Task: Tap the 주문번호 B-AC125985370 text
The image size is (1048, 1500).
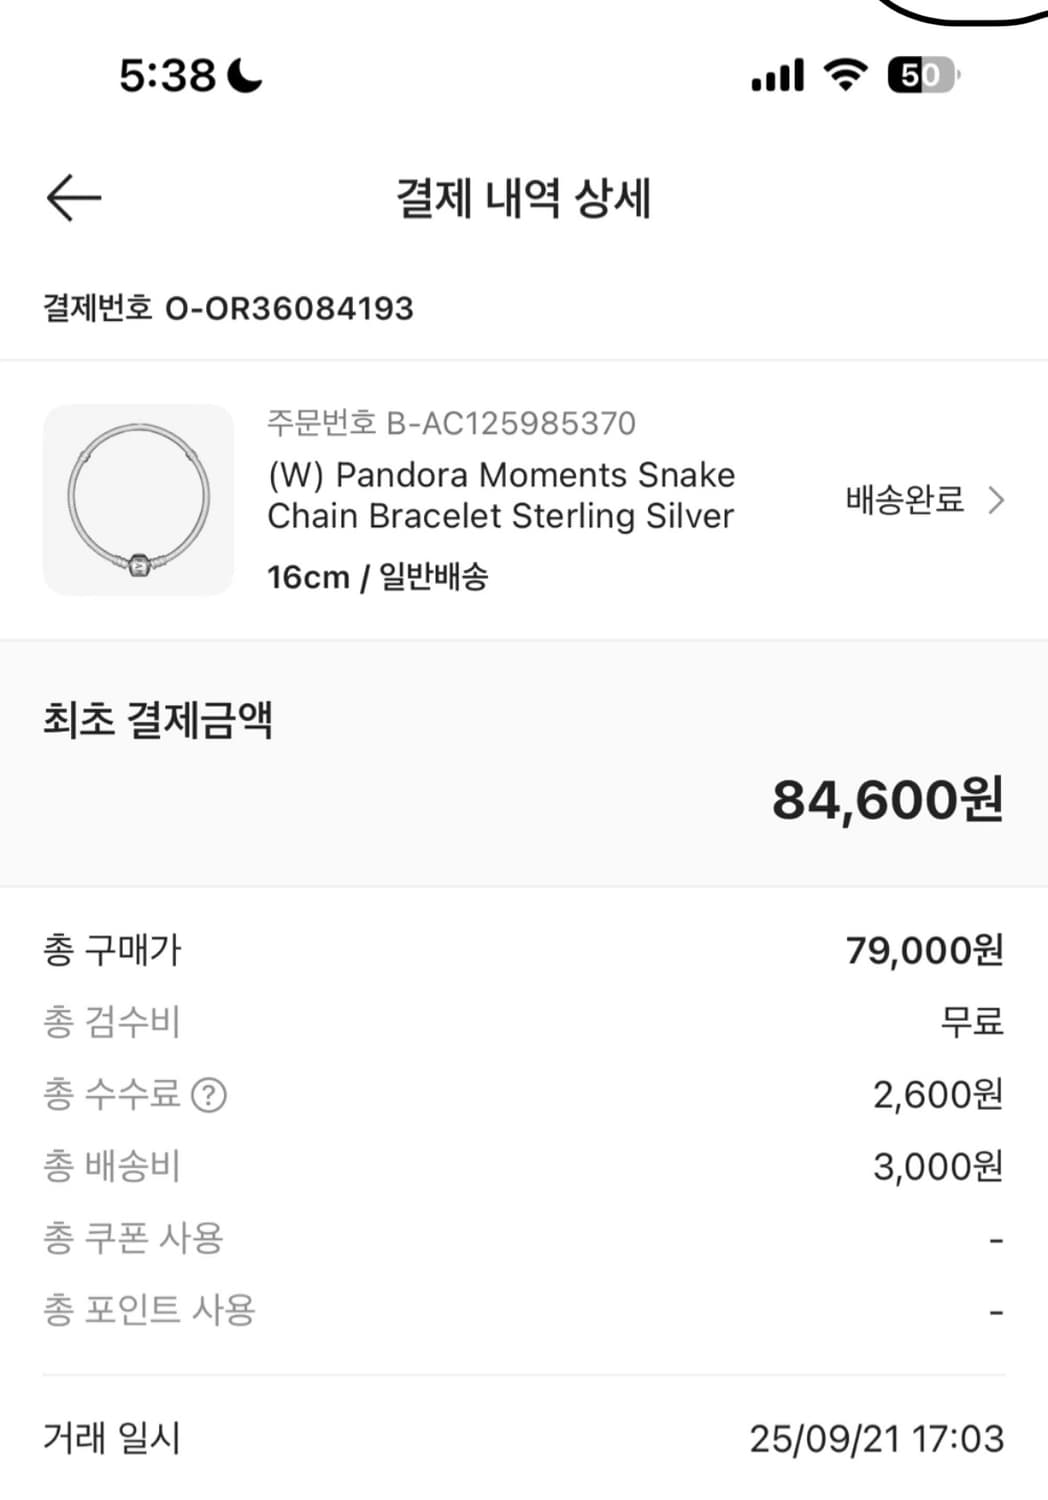Action: click(x=451, y=423)
